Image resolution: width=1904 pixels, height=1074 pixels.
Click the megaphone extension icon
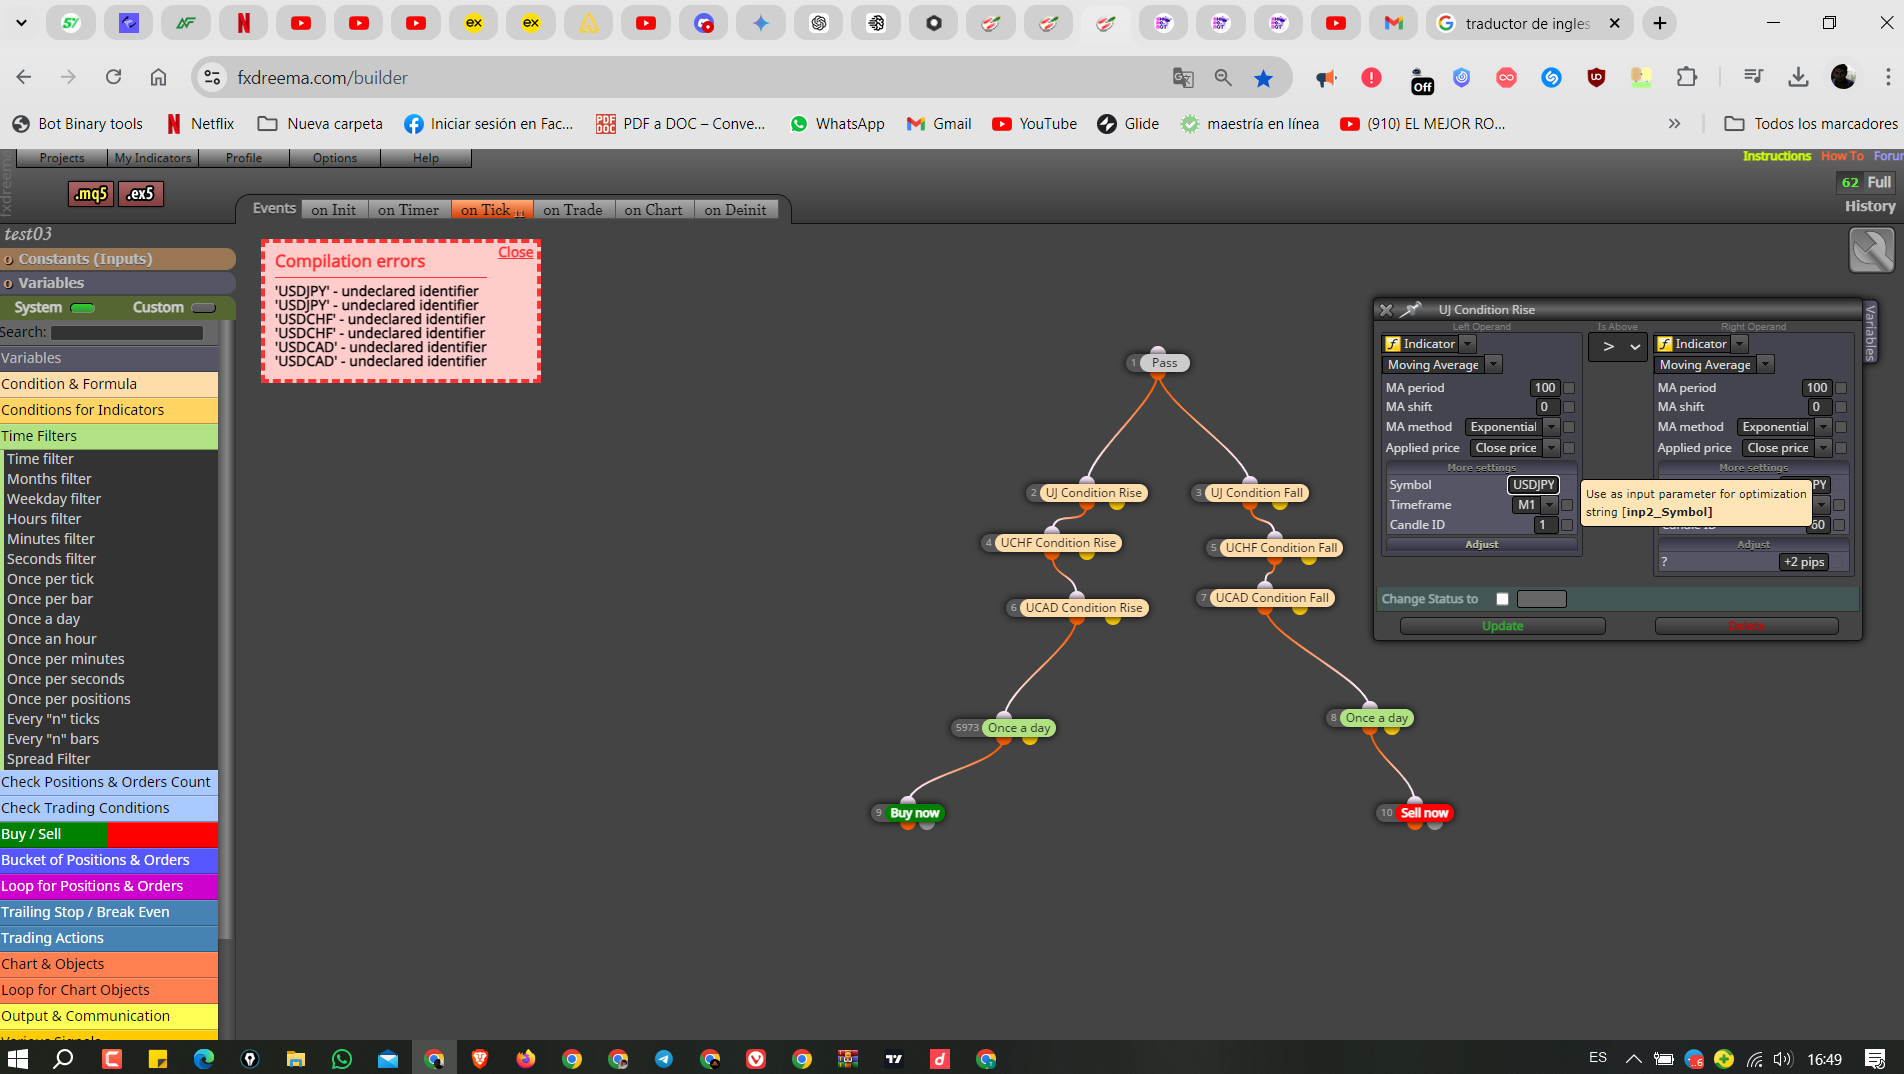[1326, 78]
